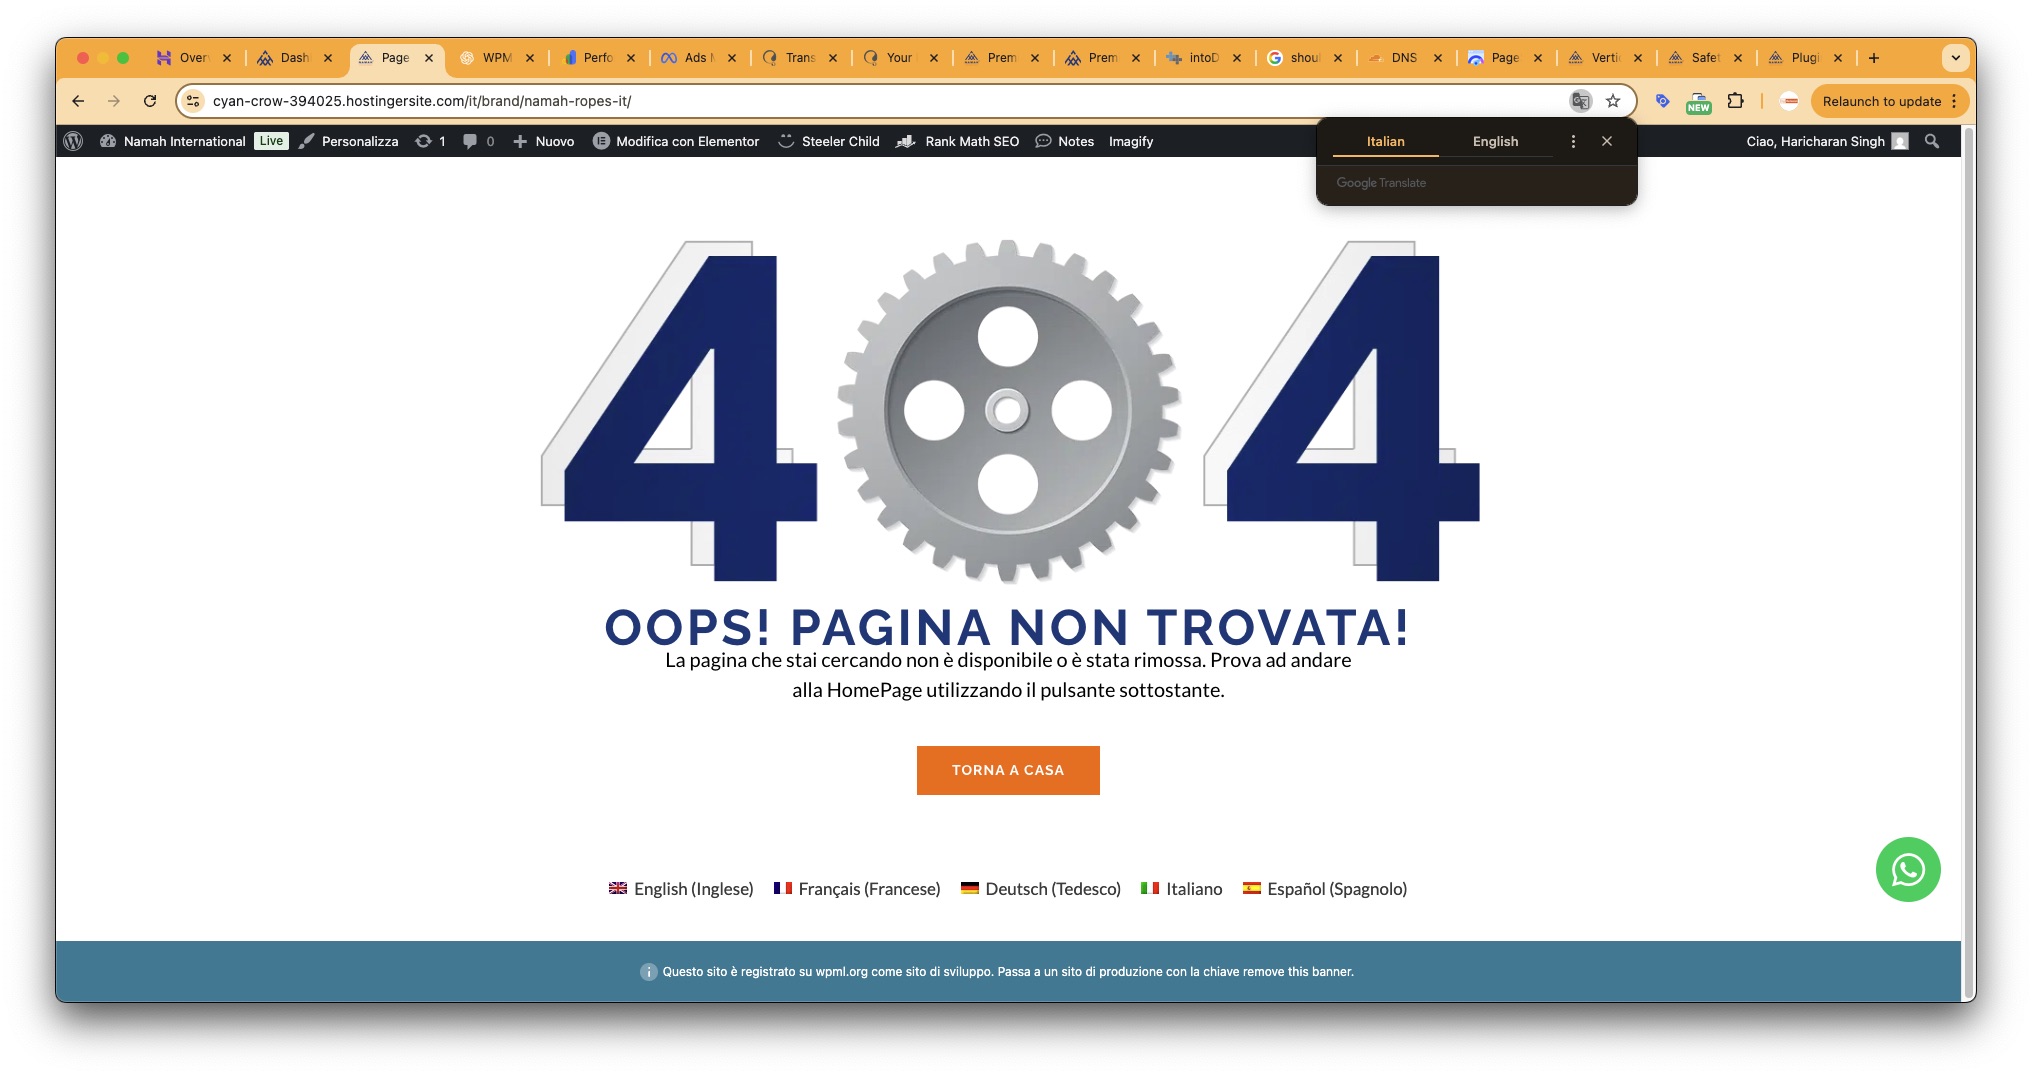Expand the tab search dropdown arrow
The height and width of the screenshot is (1076, 2032).
click(1955, 58)
